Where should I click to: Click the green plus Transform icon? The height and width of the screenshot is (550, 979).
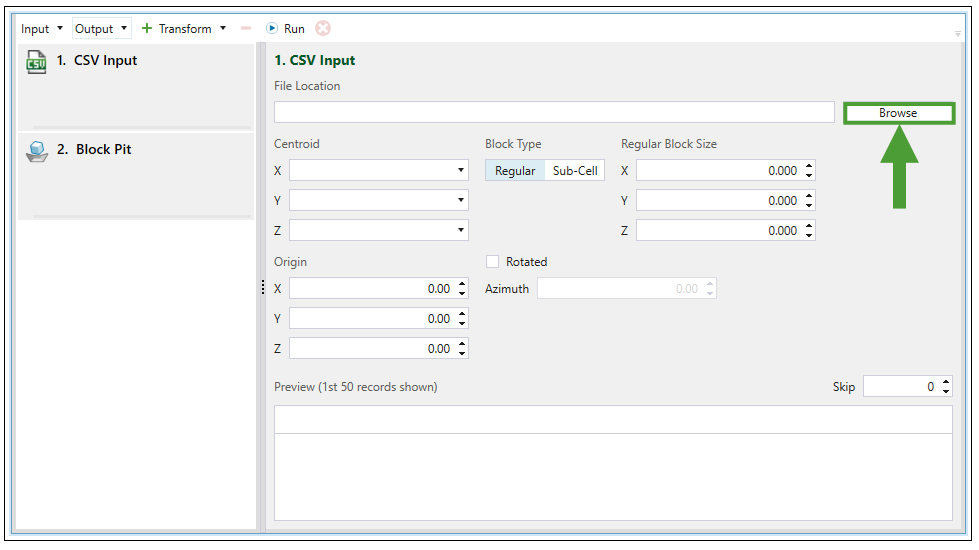147,29
